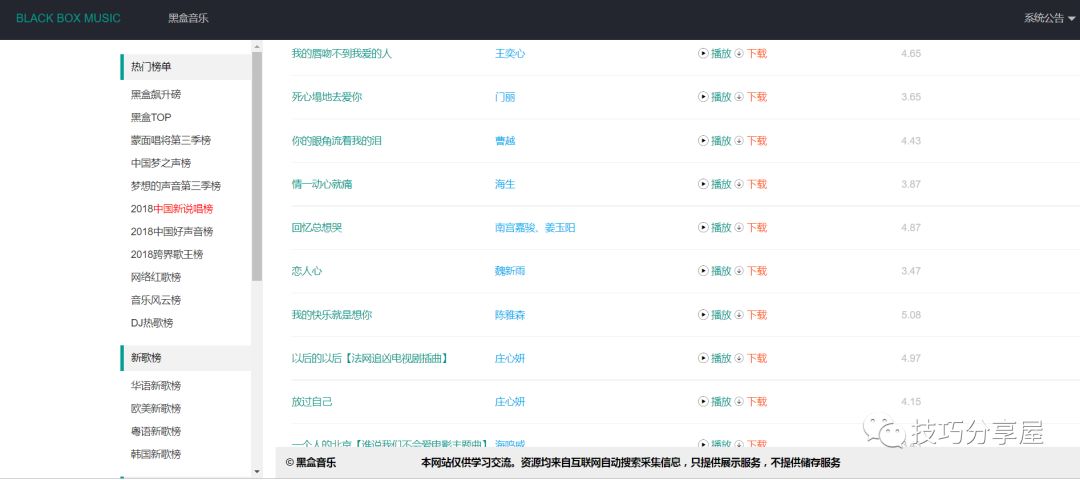This screenshot has height=480, width=1080.
Task: Open 2018中国新说唱榜 chart
Action: 172,209
